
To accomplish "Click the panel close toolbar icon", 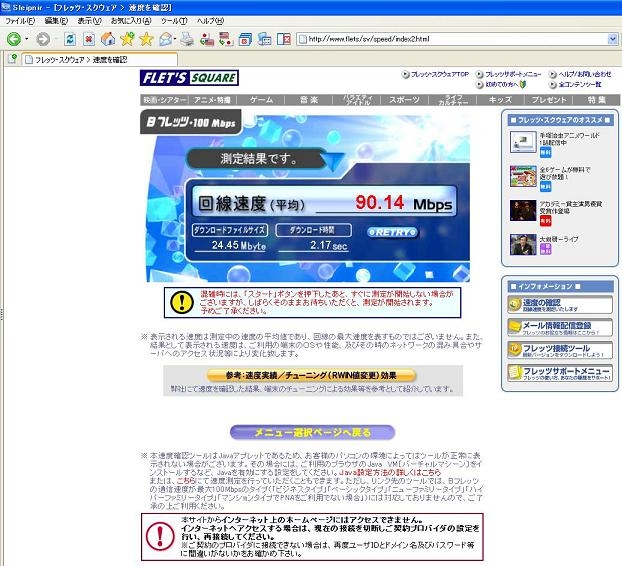I will tap(284, 39).
